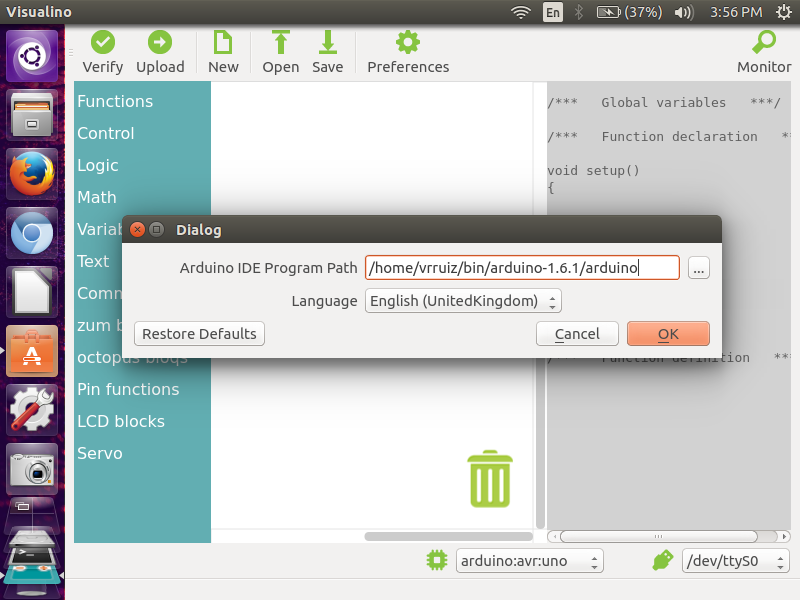The height and width of the screenshot is (600, 800).
Task: Open the arduino:avr:uno board dropdown
Action: pyautogui.click(x=530, y=561)
